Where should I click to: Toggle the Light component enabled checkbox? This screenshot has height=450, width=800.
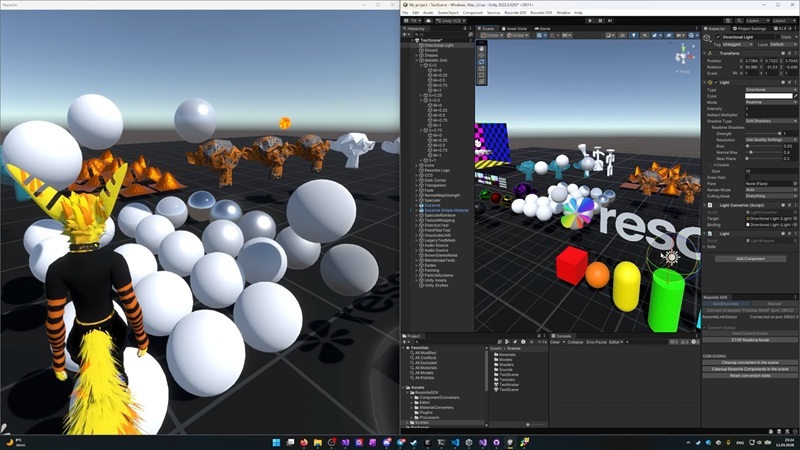(x=716, y=82)
